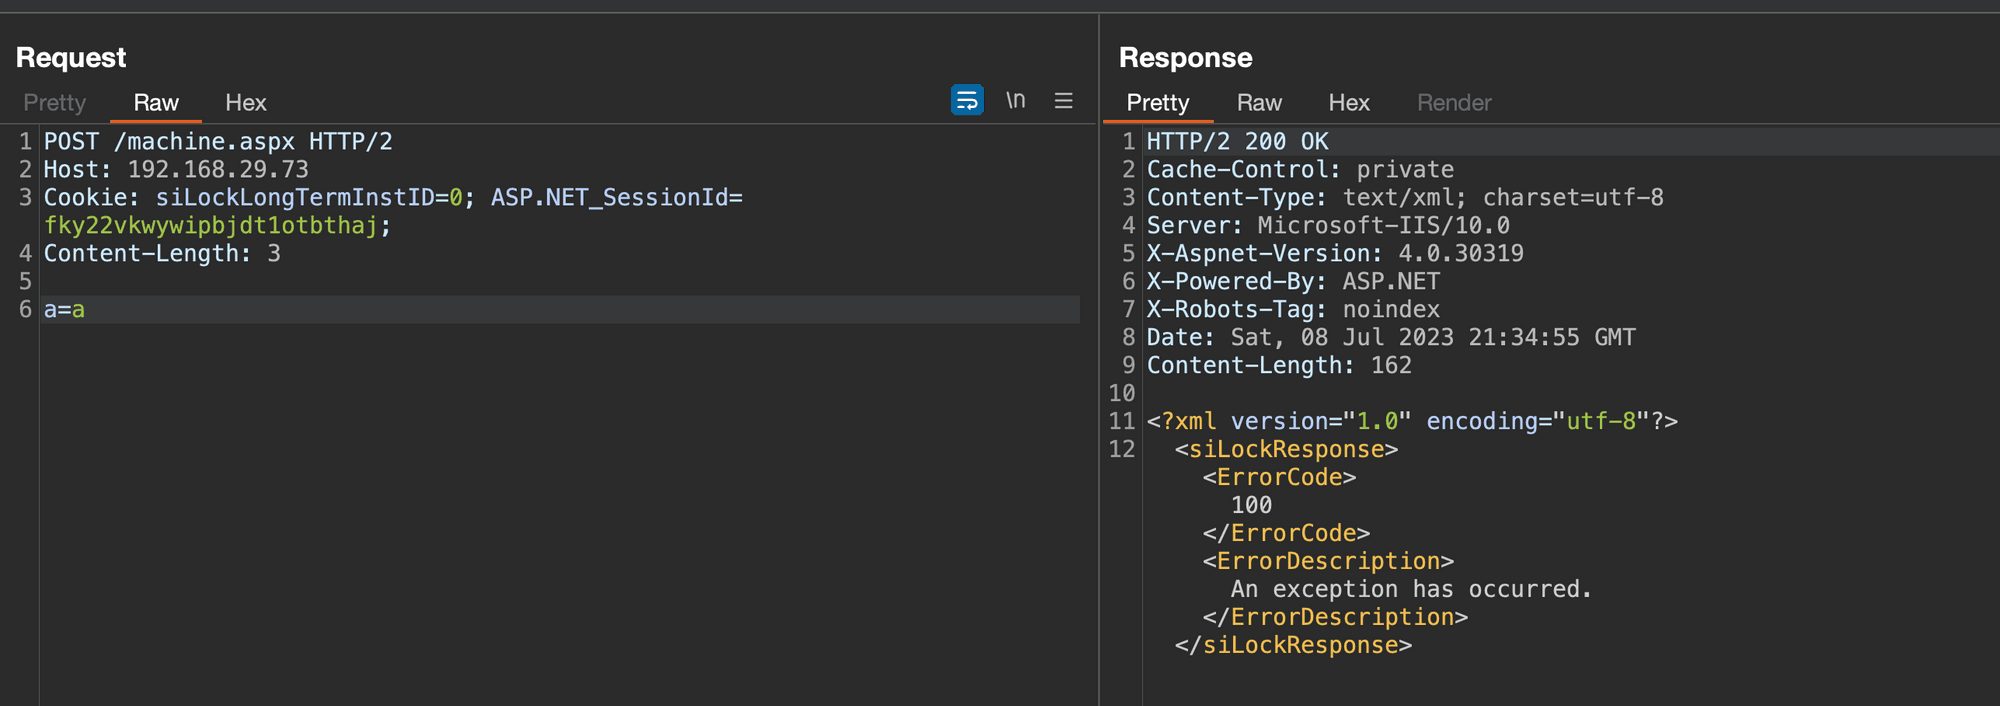Click the a=a request body line
This screenshot has width=2000, height=706.
[x=64, y=310]
